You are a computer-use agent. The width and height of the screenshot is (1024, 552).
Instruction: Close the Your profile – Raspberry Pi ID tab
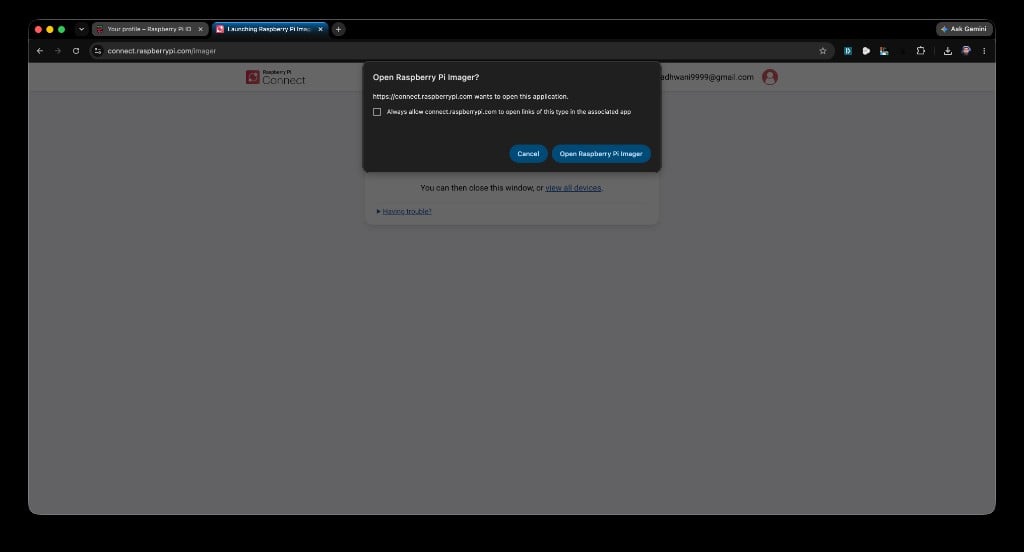(200, 29)
